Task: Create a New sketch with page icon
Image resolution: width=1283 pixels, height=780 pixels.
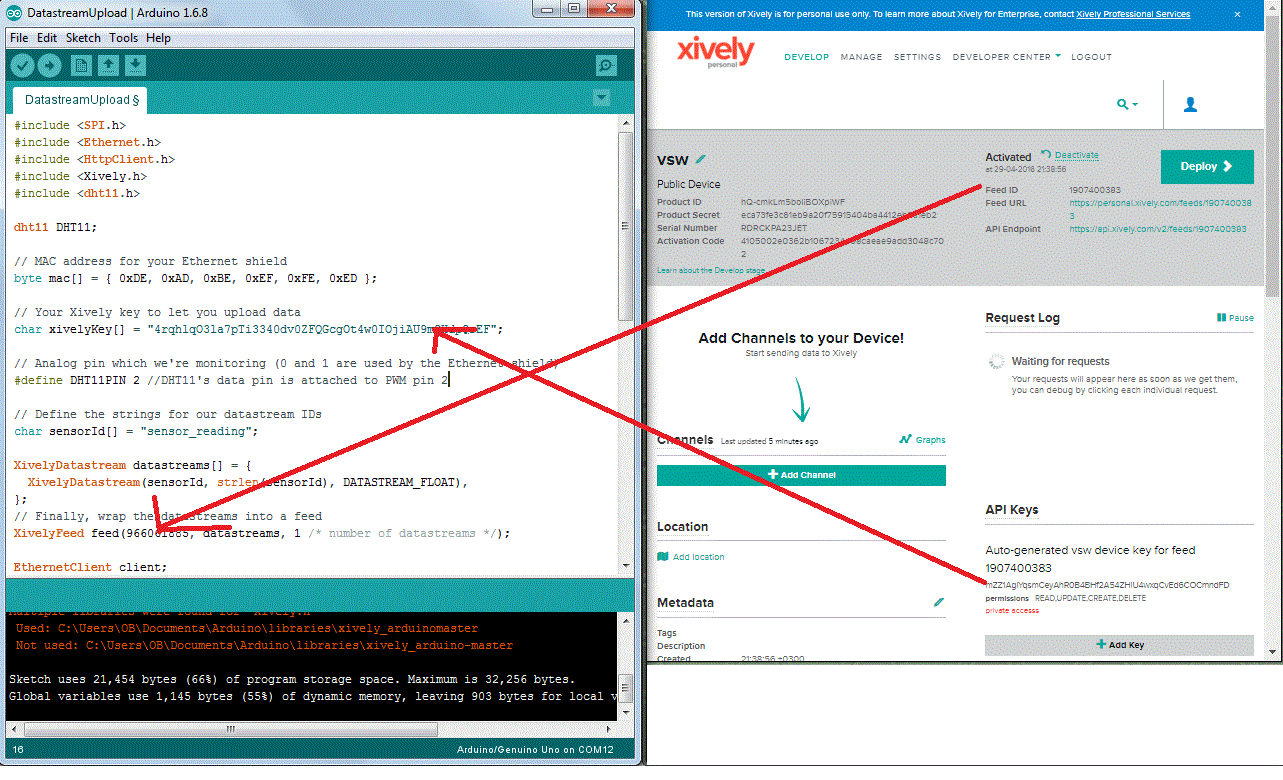Action: pyautogui.click(x=81, y=66)
